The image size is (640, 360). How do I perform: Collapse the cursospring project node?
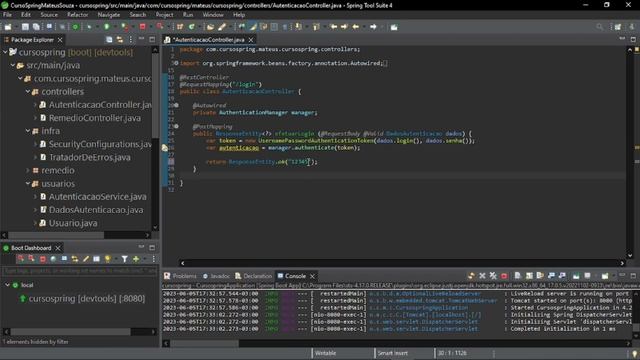pos(5,52)
